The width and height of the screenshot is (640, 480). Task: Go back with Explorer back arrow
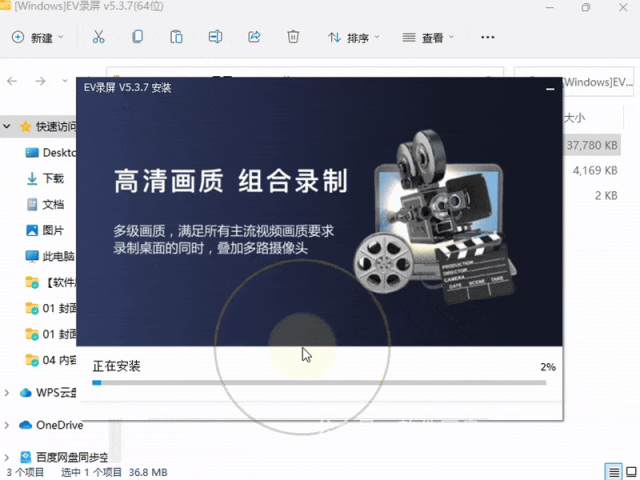click(12, 81)
